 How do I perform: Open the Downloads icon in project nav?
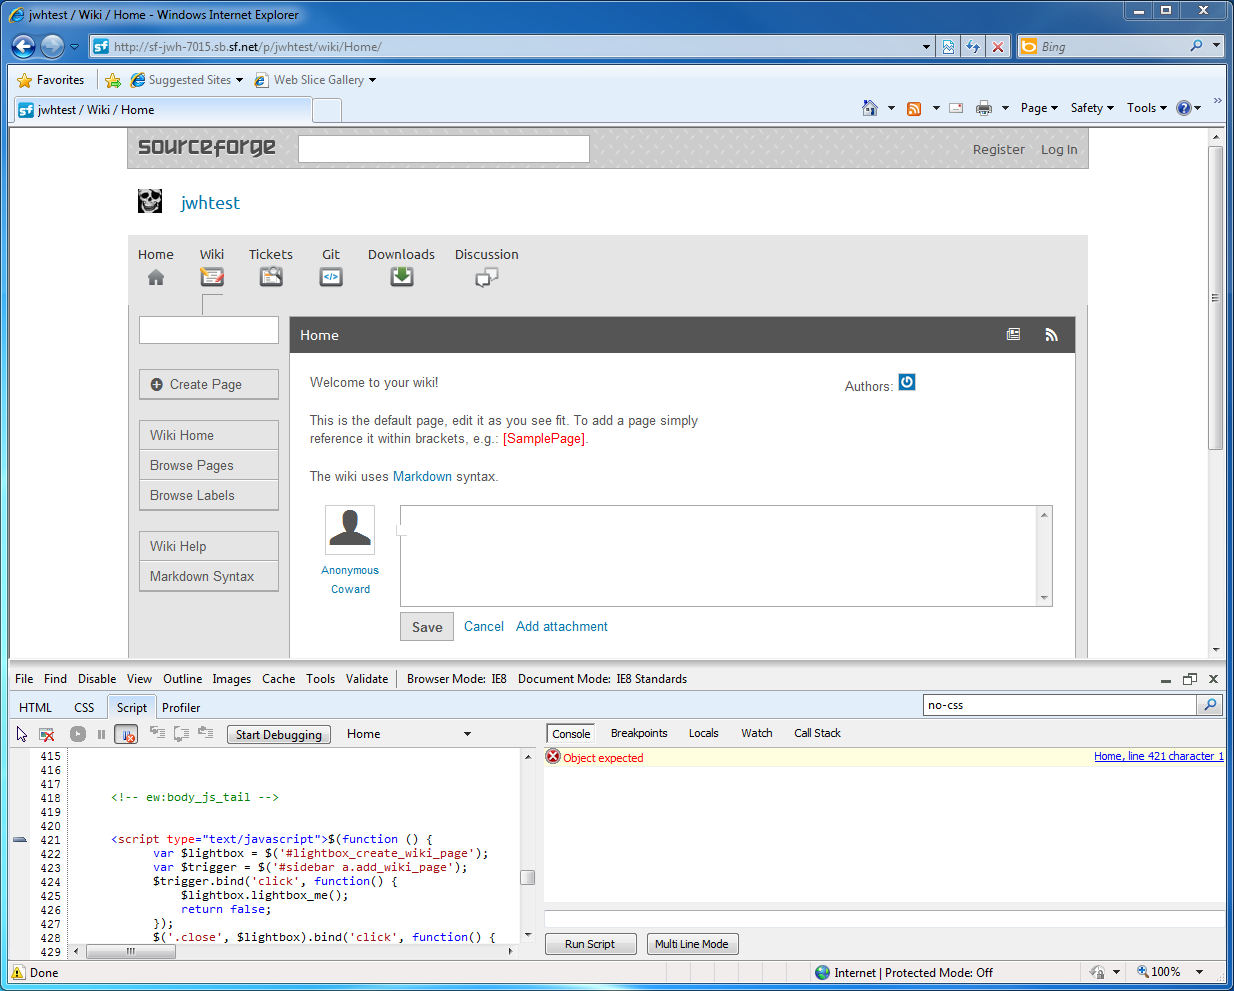pyautogui.click(x=402, y=277)
